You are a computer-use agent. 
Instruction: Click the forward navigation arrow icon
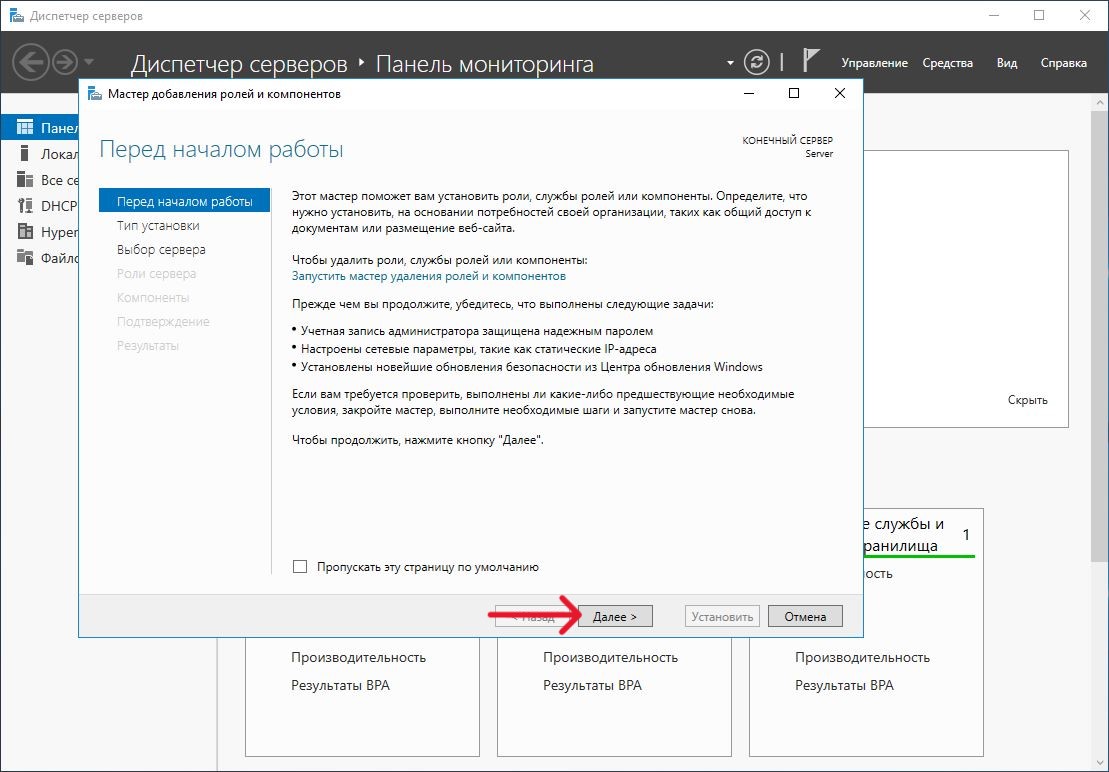pos(65,63)
